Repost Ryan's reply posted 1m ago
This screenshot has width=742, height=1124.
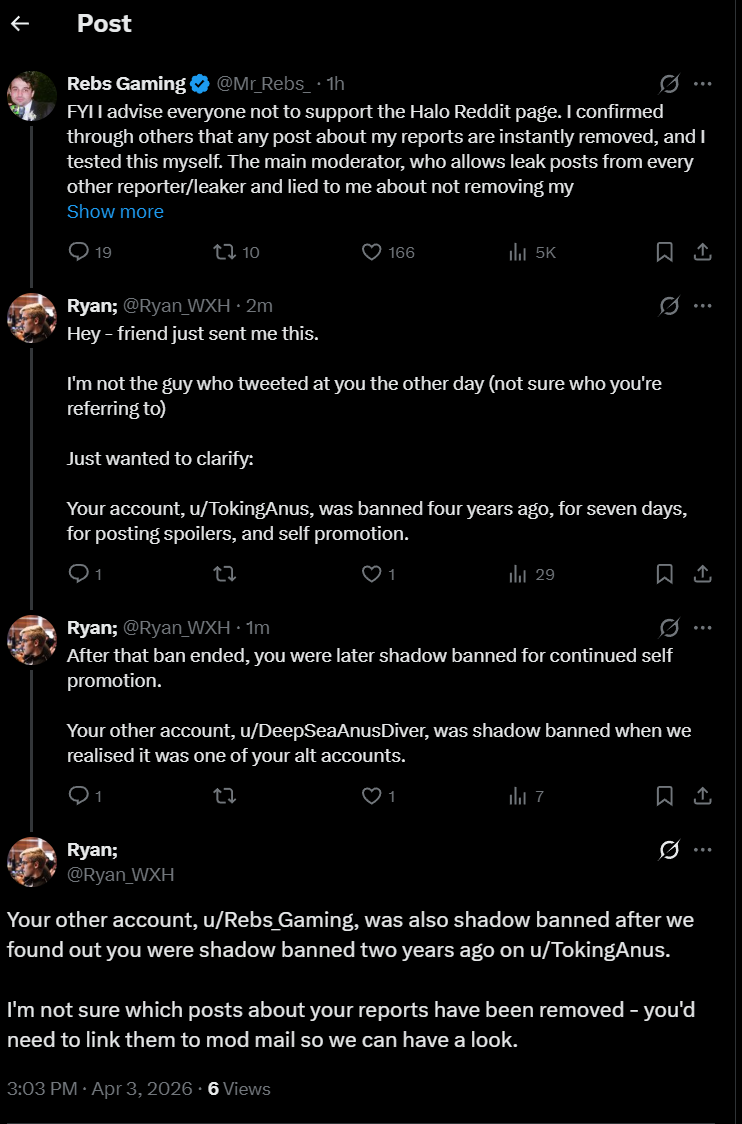point(225,796)
